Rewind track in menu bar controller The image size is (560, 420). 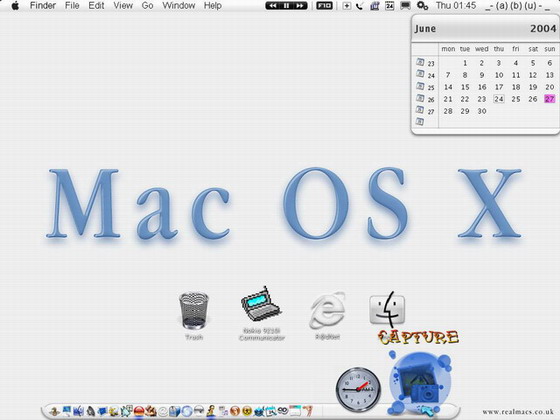(273, 6)
